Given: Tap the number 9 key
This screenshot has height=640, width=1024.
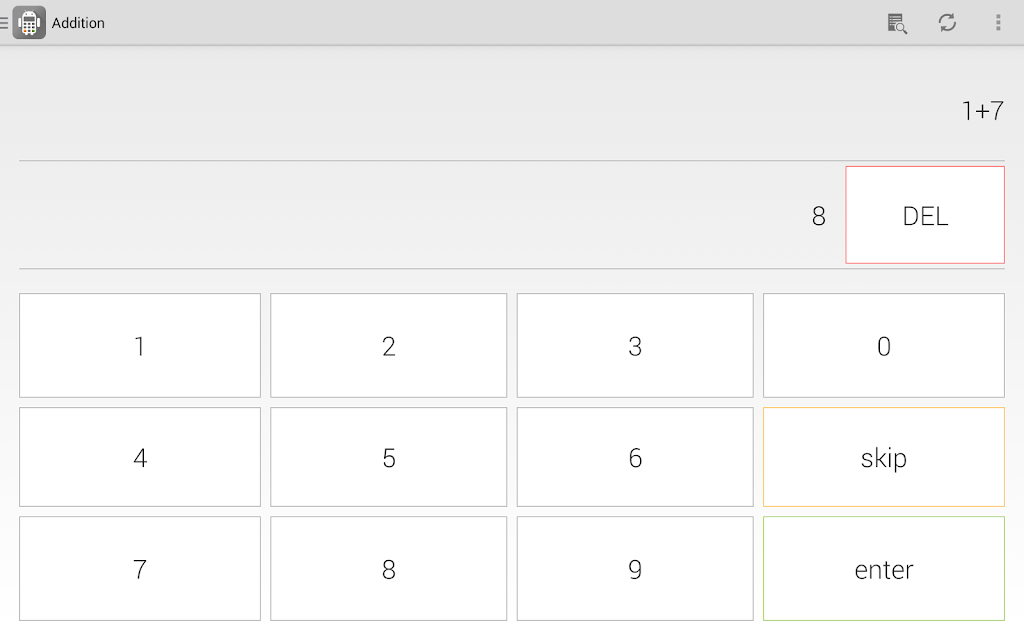Looking at the screenshot, I should coord(635,569).
